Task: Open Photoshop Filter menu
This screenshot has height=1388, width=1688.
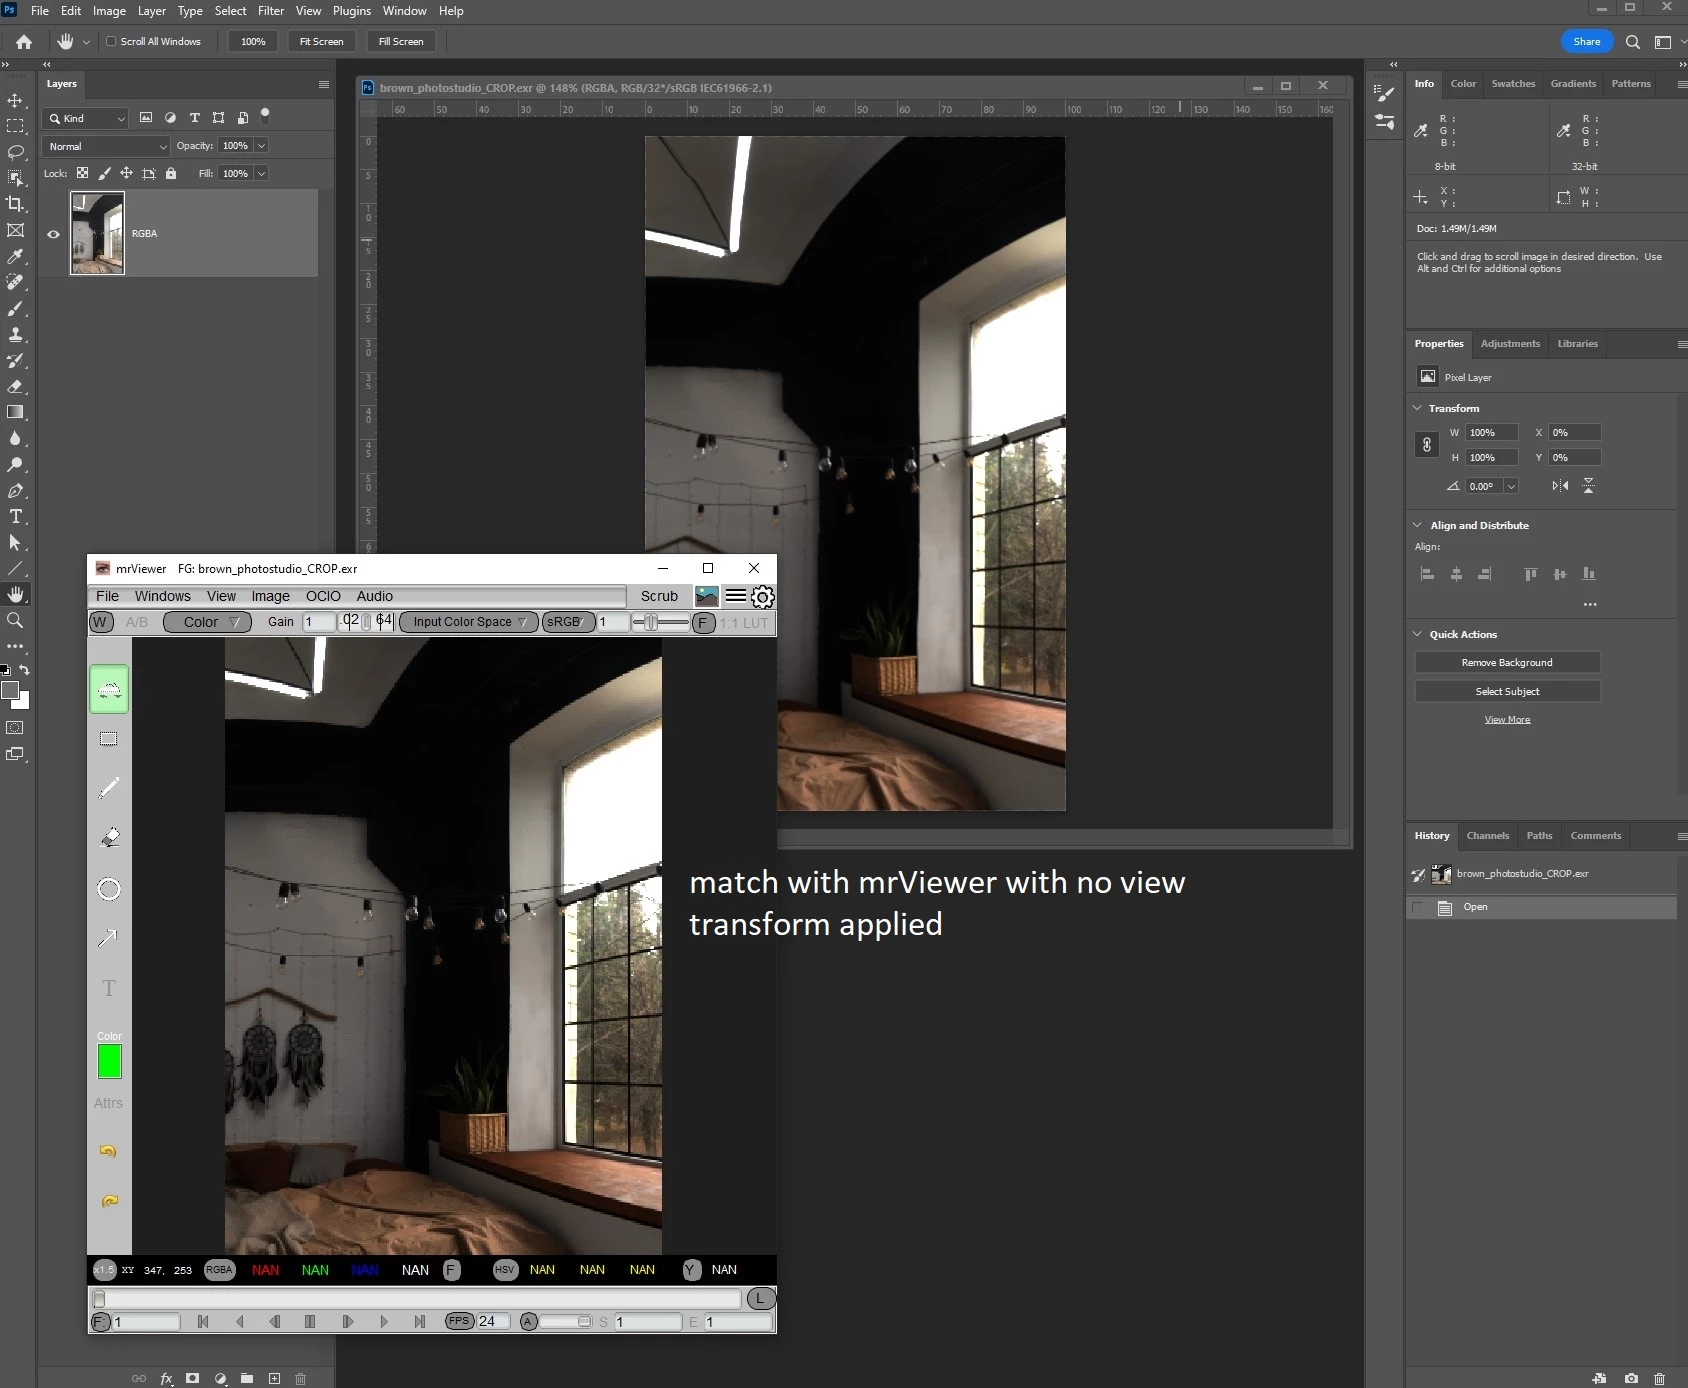Action: pos(271,11)
